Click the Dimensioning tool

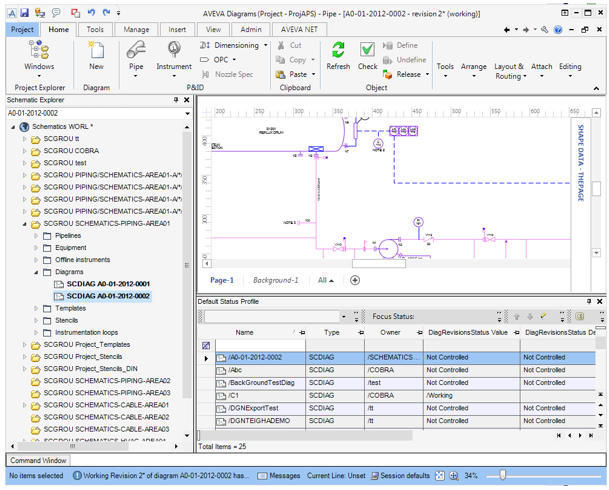tap(233, 45)
